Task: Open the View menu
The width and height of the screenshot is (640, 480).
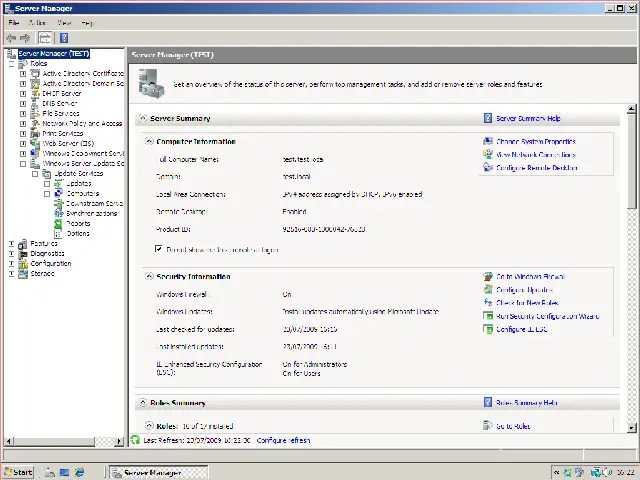Action: coord(64,23)
